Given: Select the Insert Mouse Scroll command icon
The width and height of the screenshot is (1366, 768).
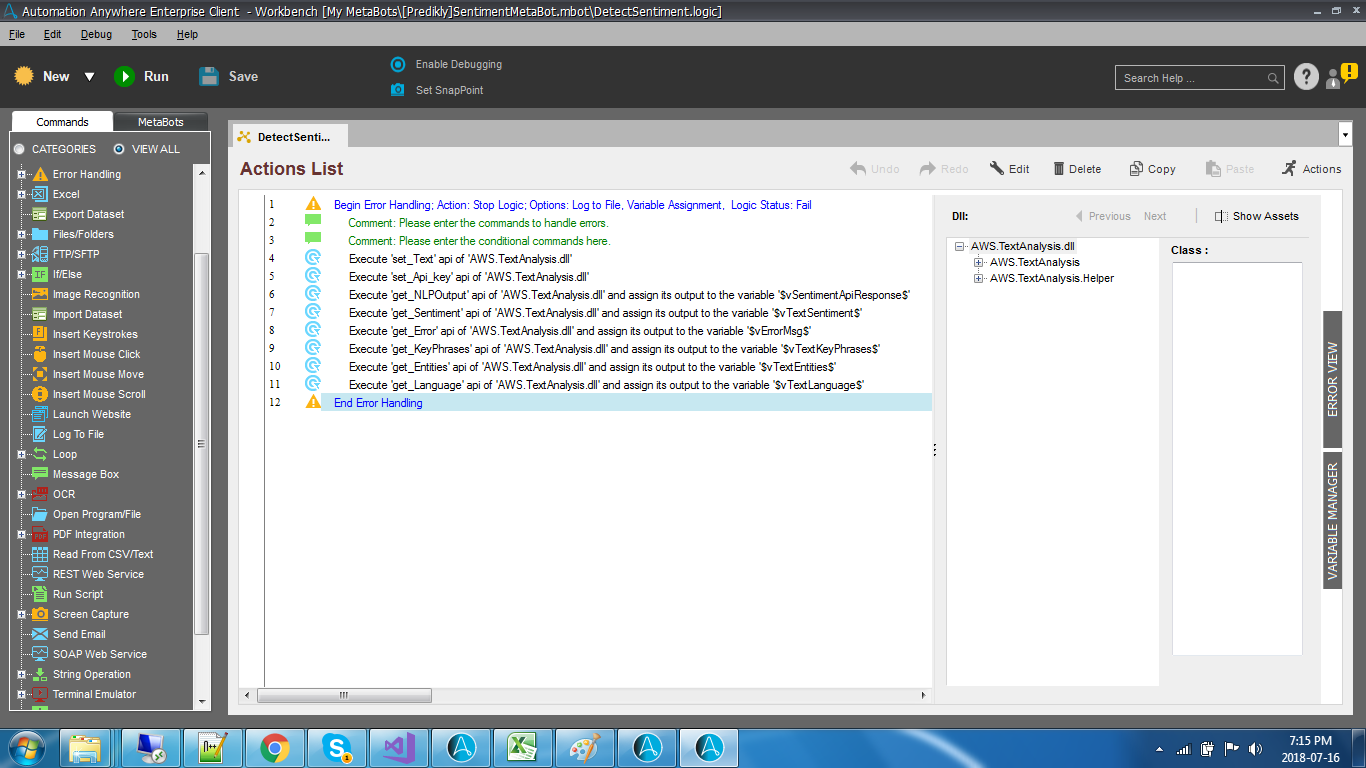Looking at the screenshot, I should point(39,394).
